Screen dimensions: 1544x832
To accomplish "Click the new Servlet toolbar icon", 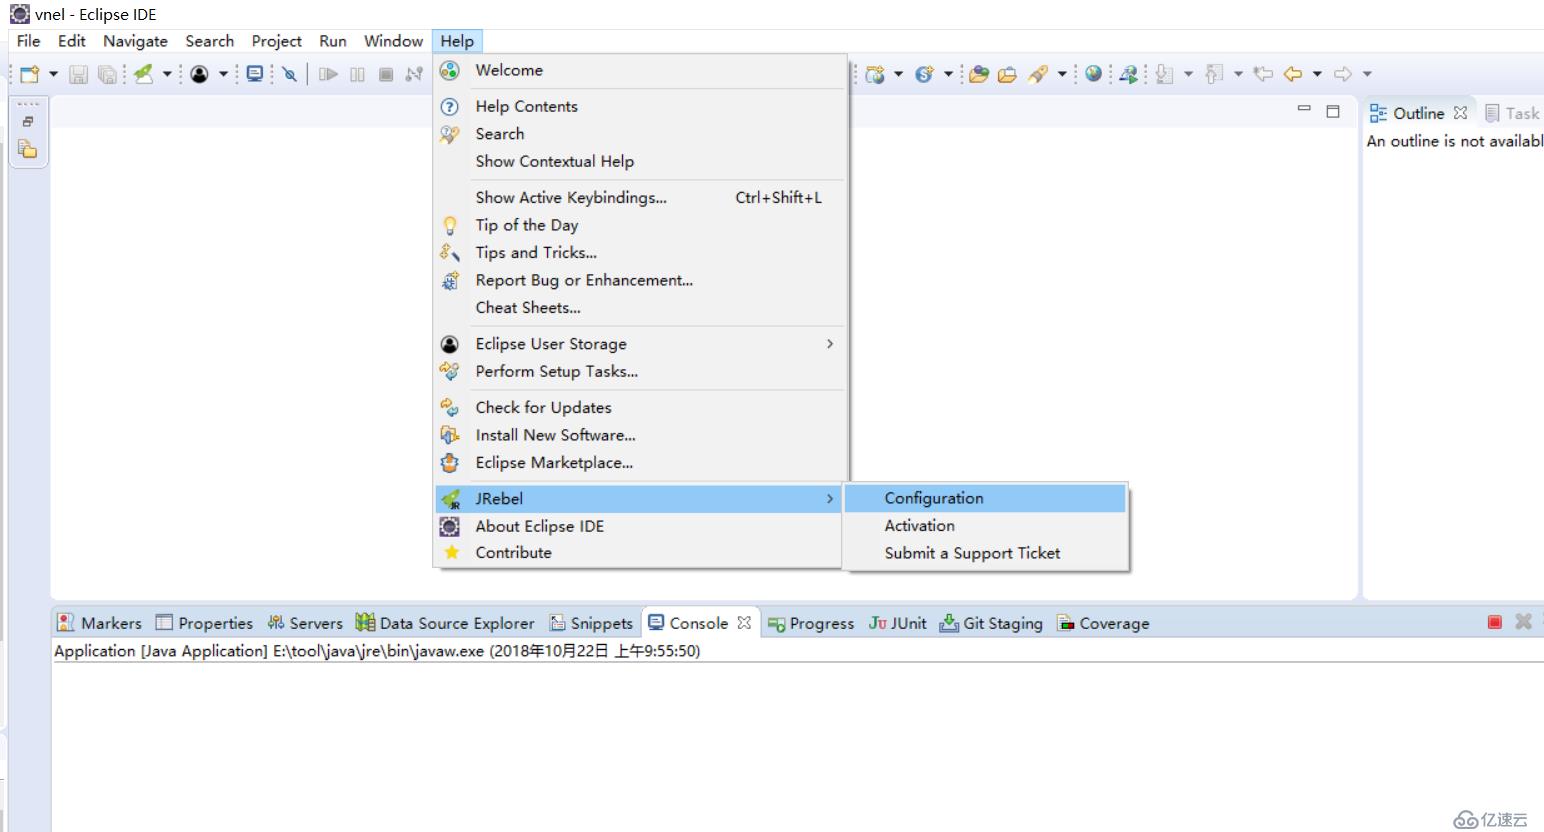I will pyautogui.click(x=923, y=74).
